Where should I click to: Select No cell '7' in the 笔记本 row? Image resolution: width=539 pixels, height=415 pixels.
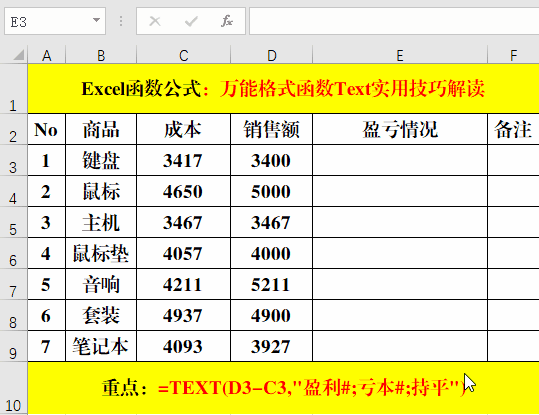(46, 346)
